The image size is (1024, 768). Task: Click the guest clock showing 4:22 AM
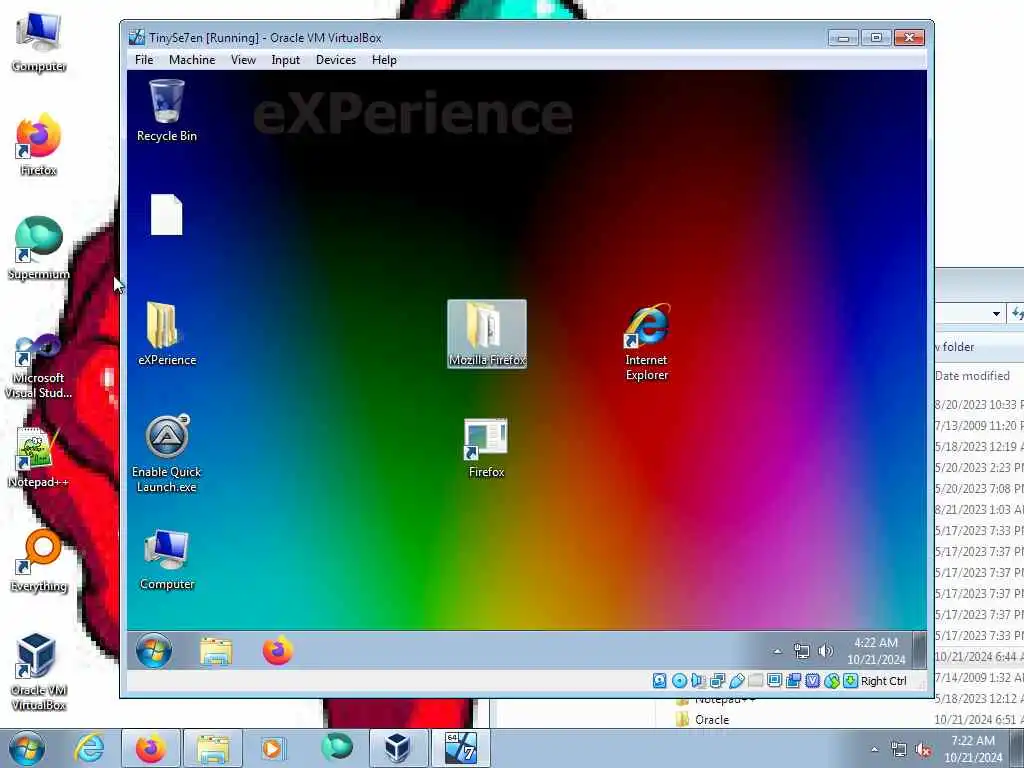pos(876,651)
